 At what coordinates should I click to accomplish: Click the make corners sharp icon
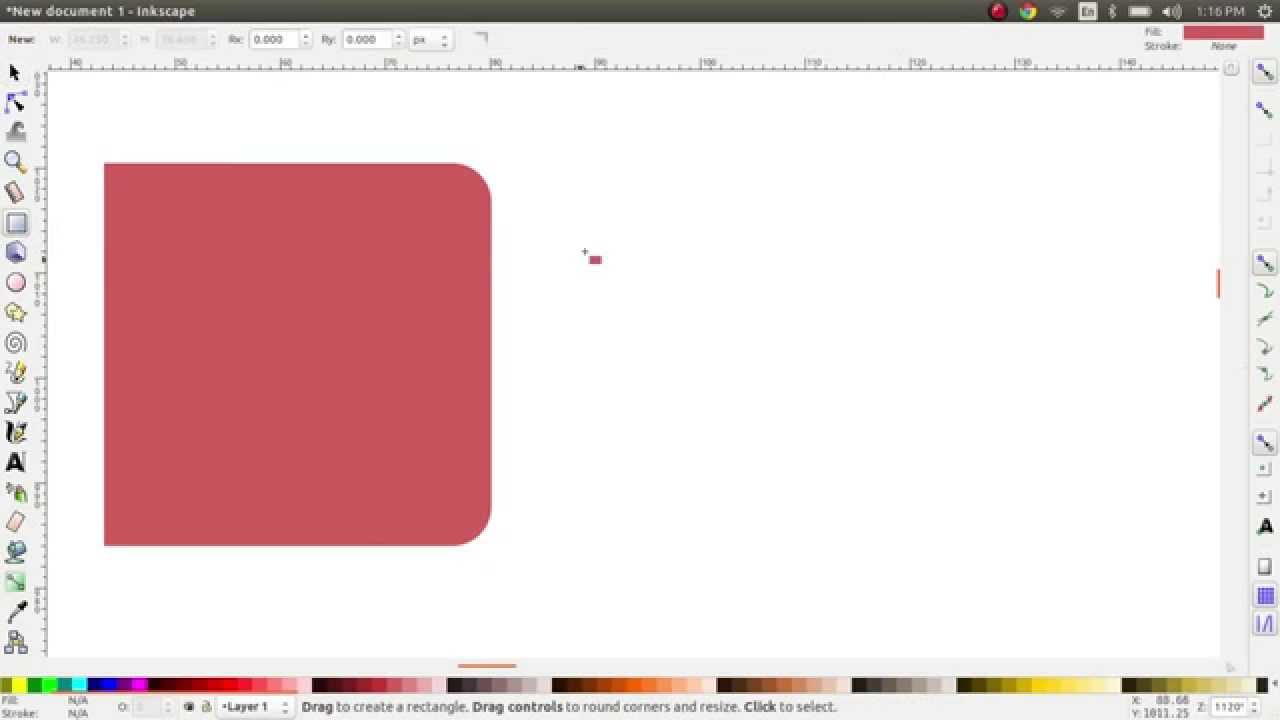click(x=481, y=38)
